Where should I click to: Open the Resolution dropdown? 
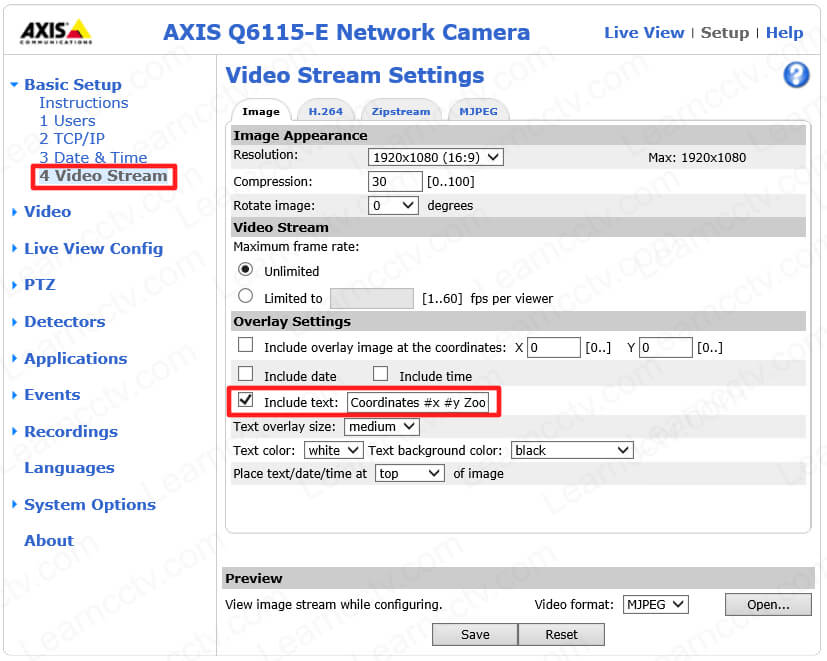pos(435,157)
